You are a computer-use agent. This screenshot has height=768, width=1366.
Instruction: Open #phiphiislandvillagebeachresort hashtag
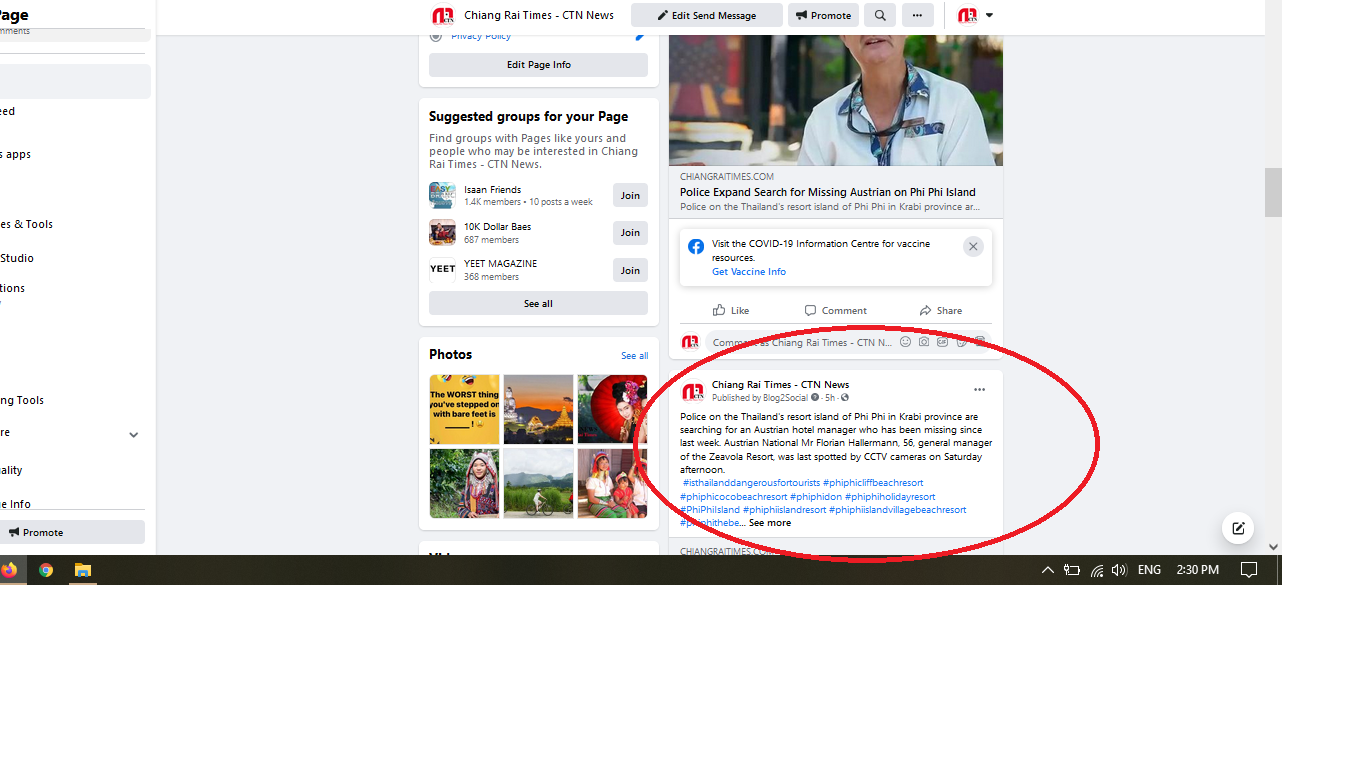tap(898, 510)
